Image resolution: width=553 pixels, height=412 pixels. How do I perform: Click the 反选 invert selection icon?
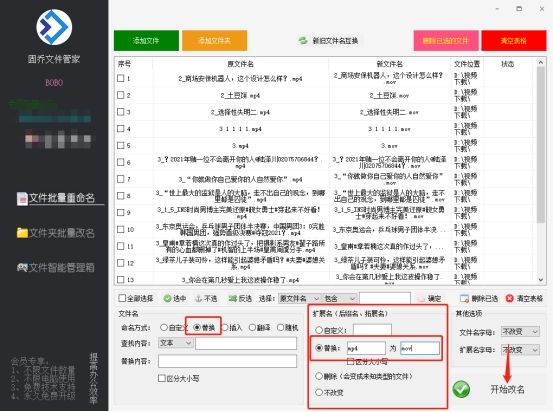[x=232, y=299]
